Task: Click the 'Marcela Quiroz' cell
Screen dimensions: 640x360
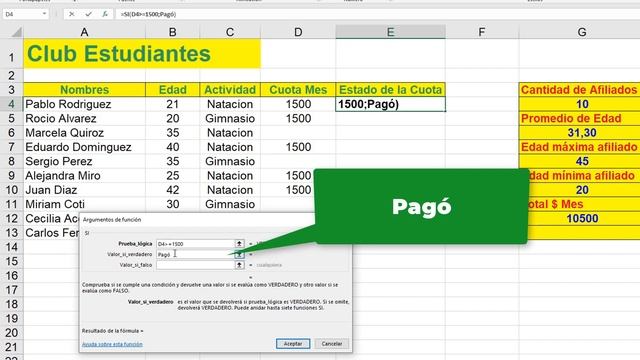Action: click(84, 133)
